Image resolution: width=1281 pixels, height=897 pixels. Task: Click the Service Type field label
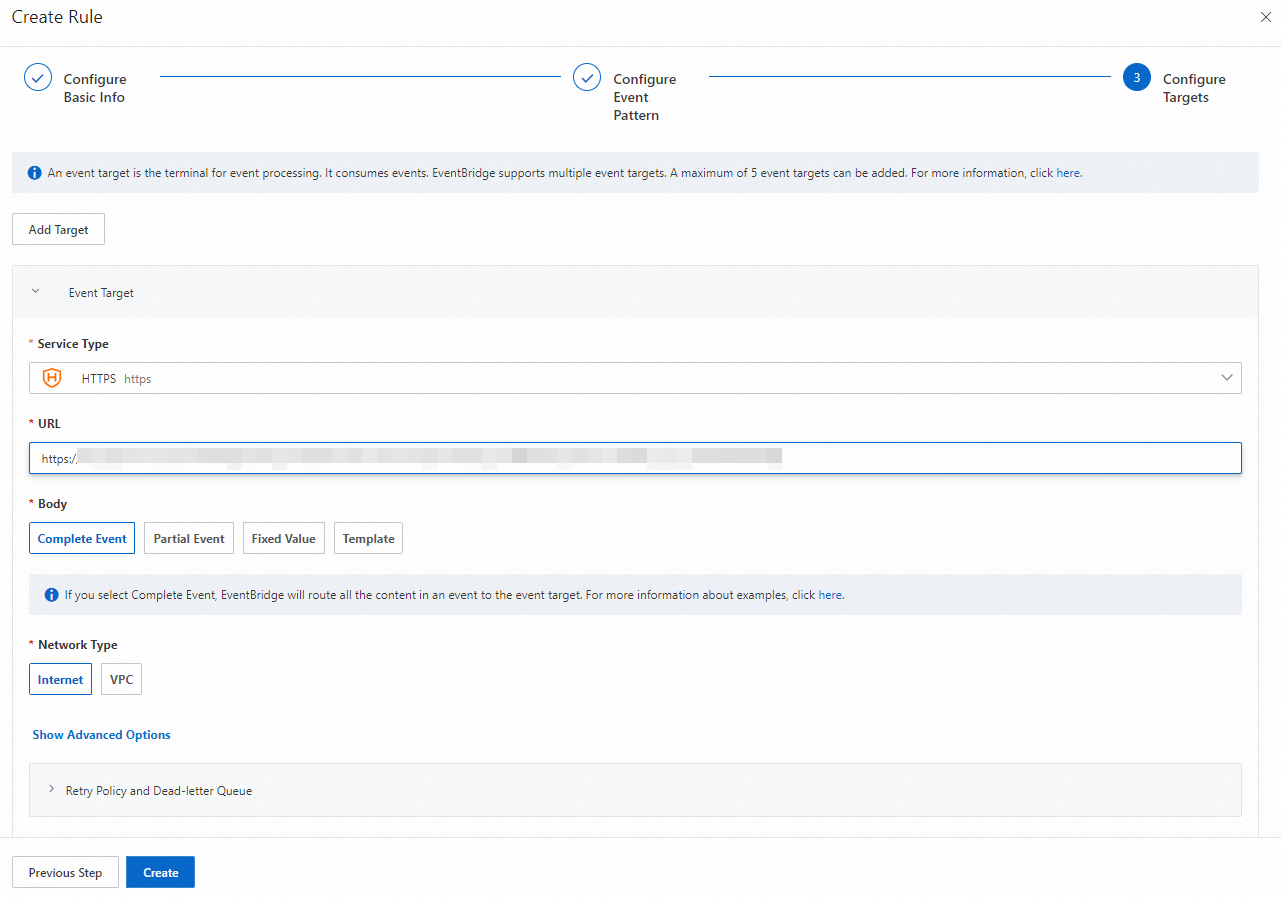73,344
